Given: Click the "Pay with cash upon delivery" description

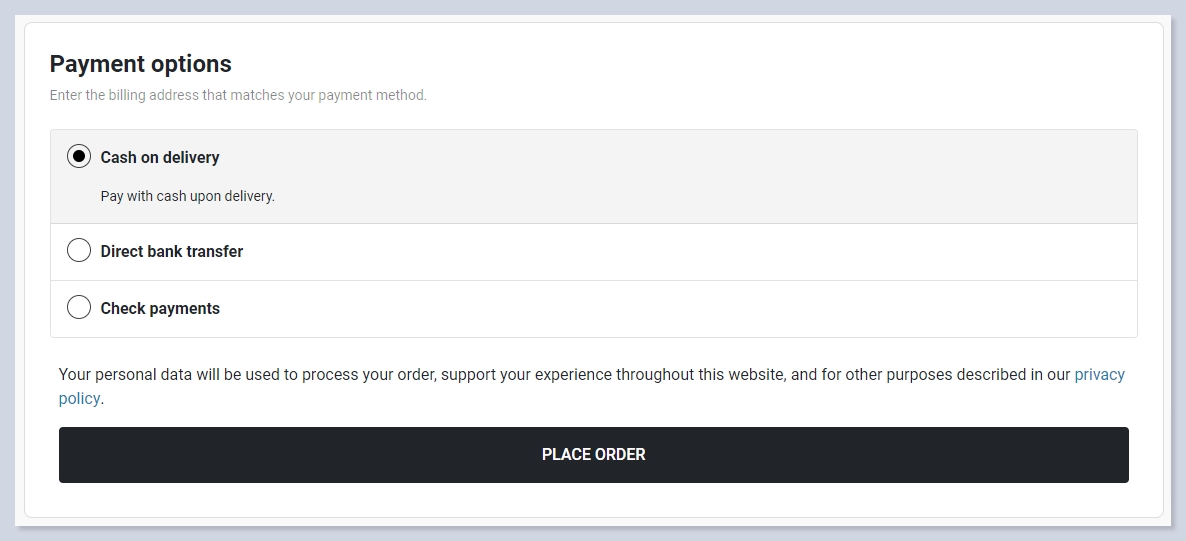Looking at the screenshot, I should tap(188, 196).
